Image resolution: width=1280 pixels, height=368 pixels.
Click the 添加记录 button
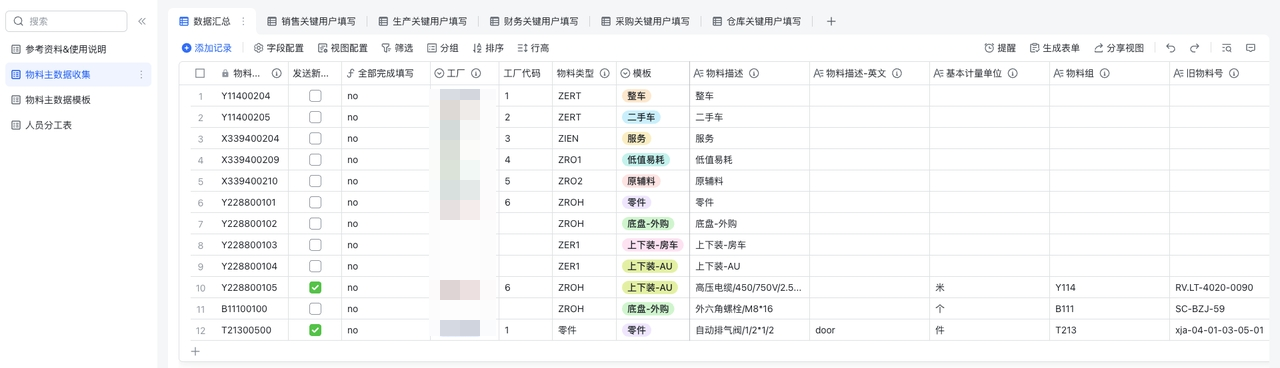tap(206, 48)
